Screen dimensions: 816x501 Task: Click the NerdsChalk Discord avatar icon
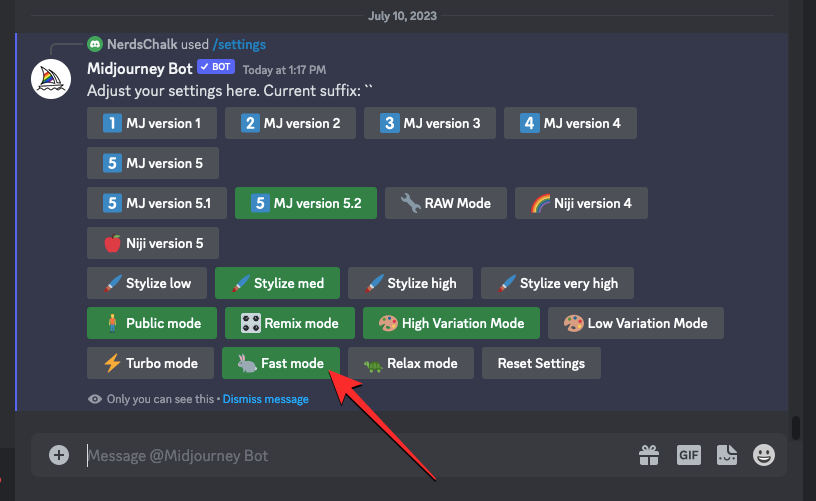click(95, 44)
